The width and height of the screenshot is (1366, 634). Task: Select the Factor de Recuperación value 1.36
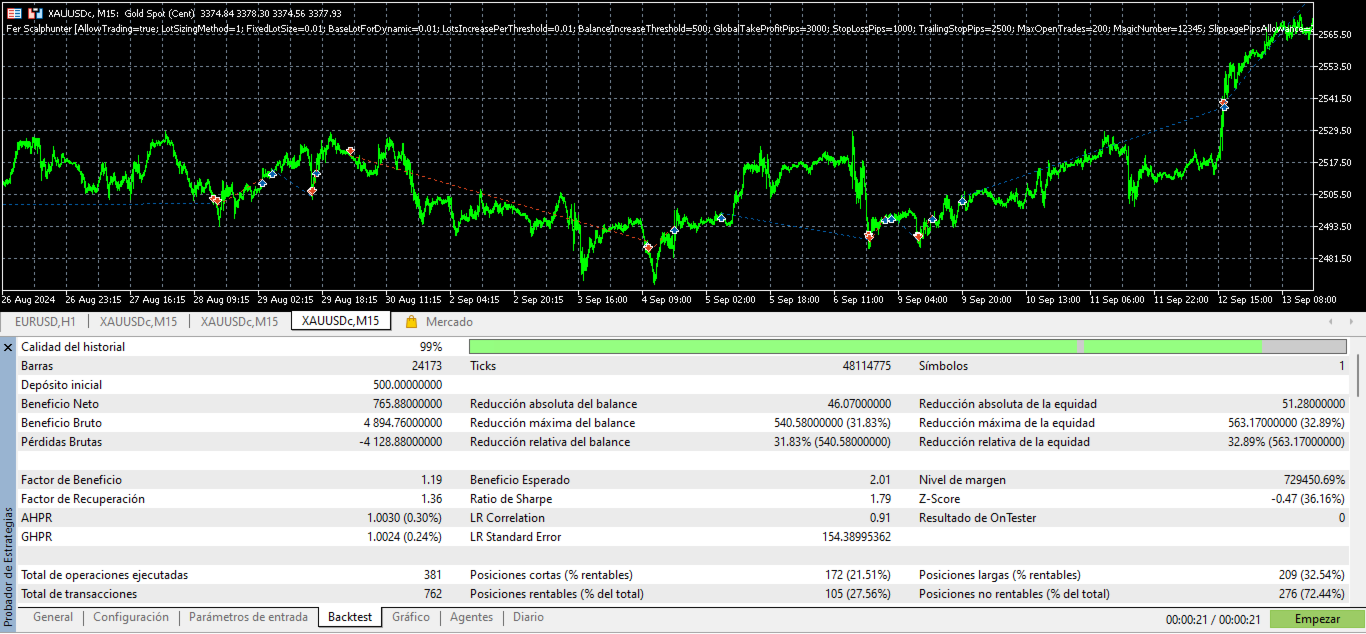(432, 499)
